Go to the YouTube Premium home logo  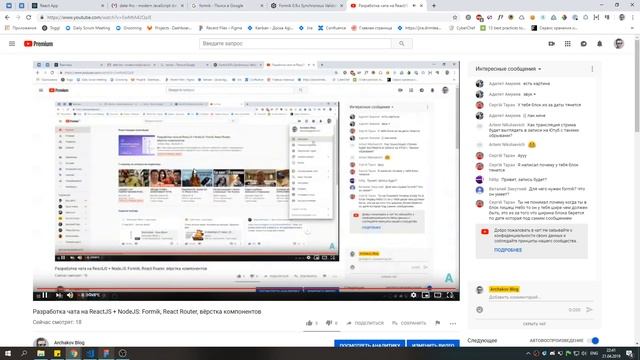tap(38, 44)
